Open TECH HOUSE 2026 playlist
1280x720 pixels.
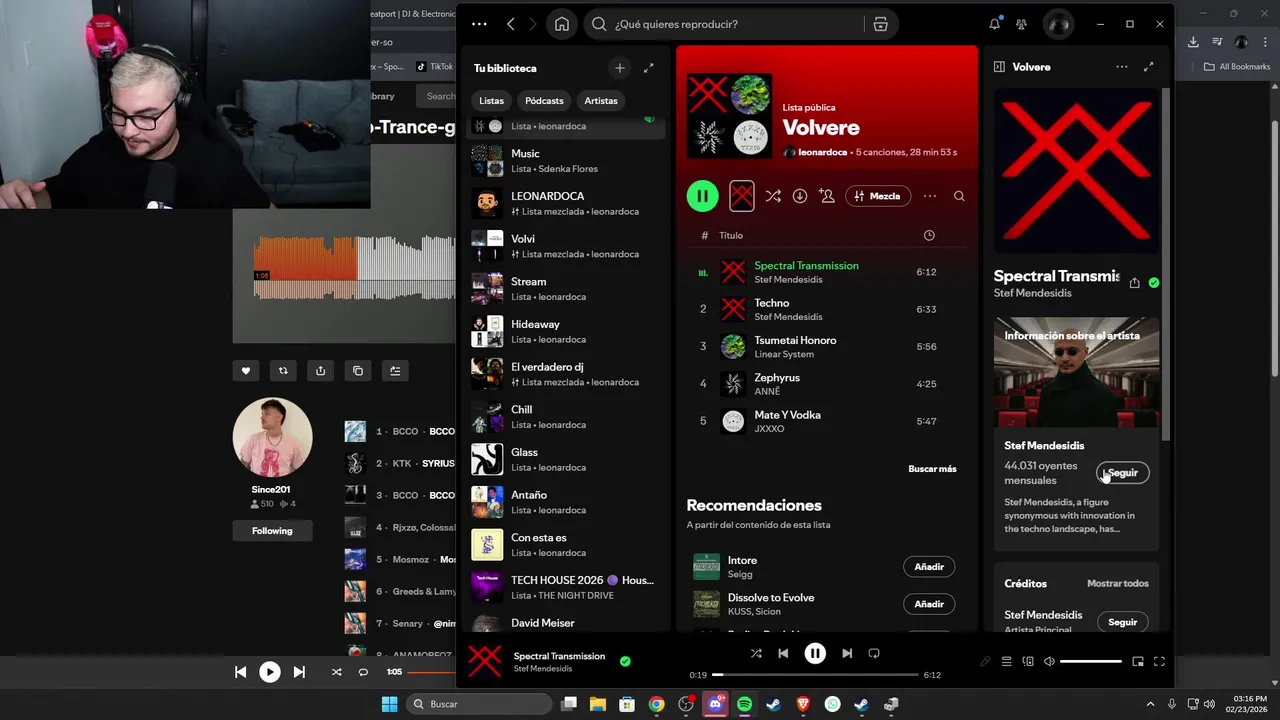click(x=567, y=587)
